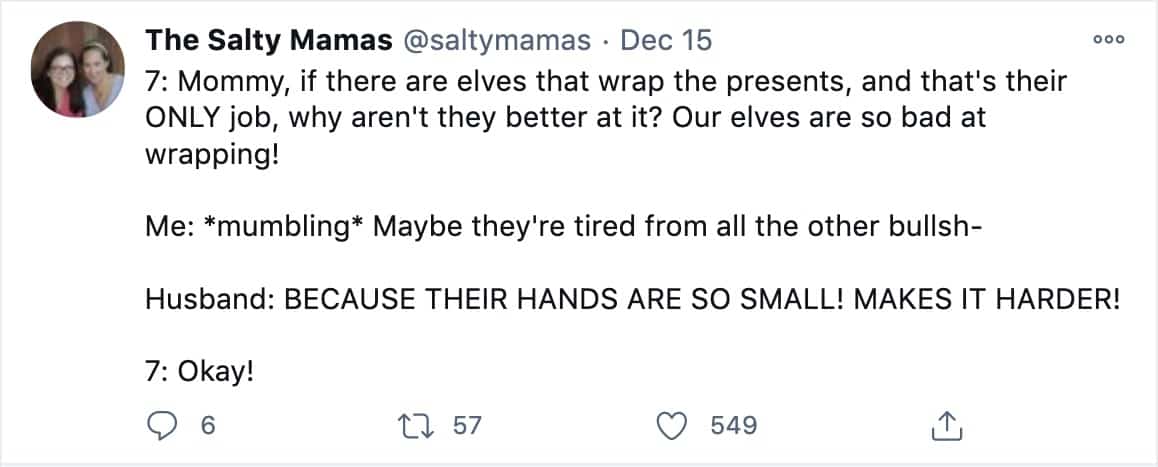Open the Dec 15 timestamp permalink
Viewport: 1158px width, 467px height.
[666, 41]
